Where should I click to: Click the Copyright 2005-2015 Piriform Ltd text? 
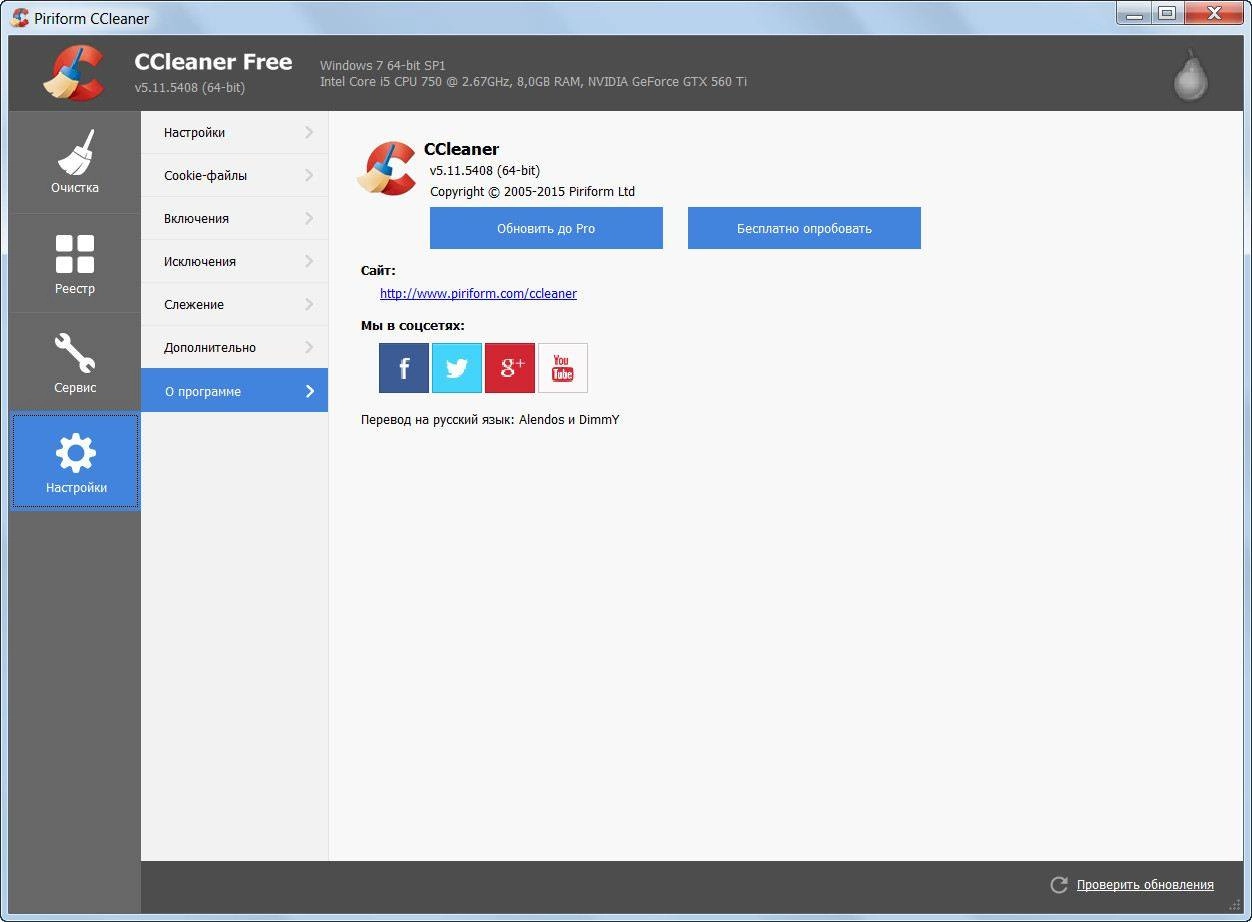tap(532, 191)
